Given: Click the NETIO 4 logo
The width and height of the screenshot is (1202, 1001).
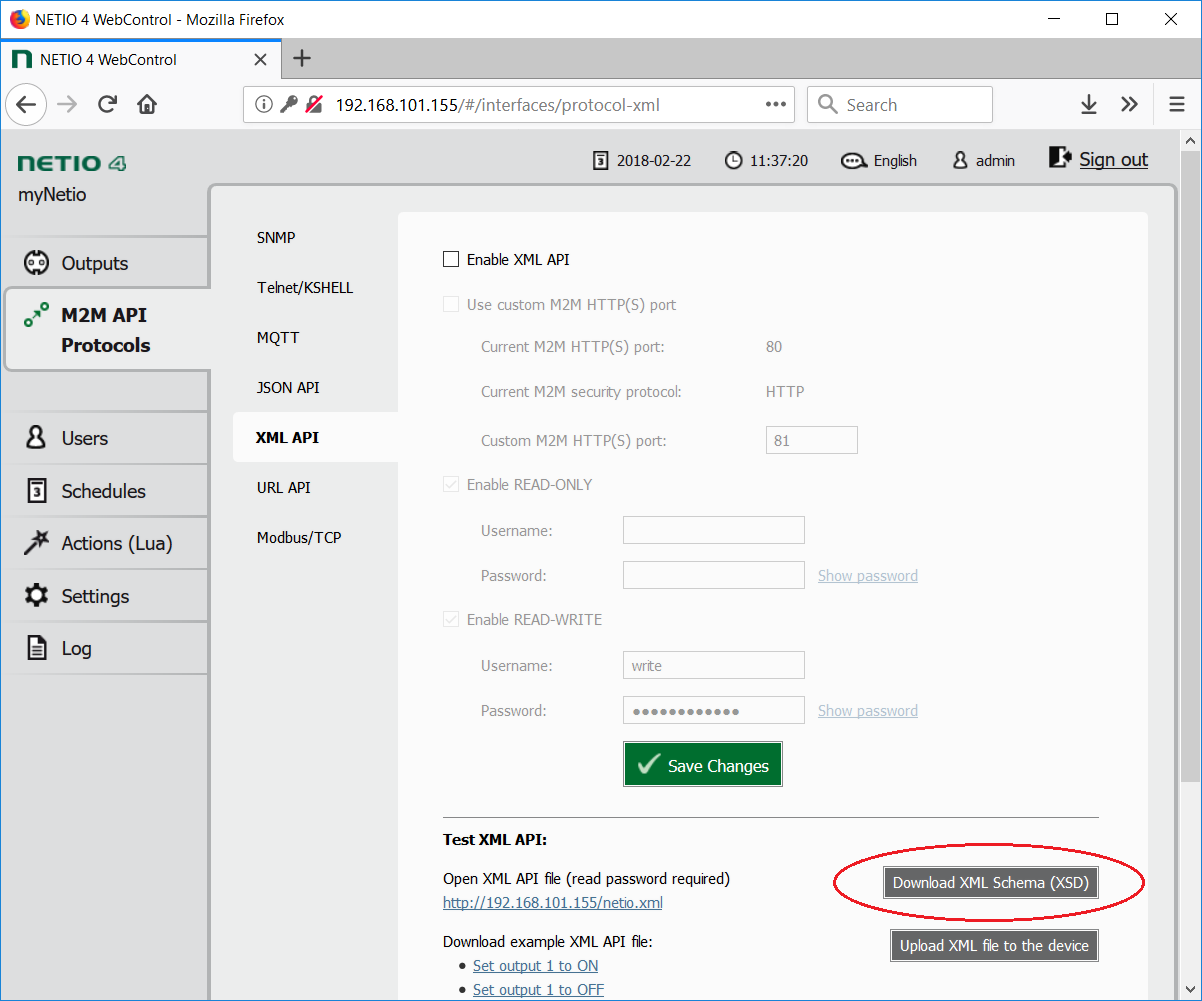Looking at the screenshot, I should click(x=72, y=163).
